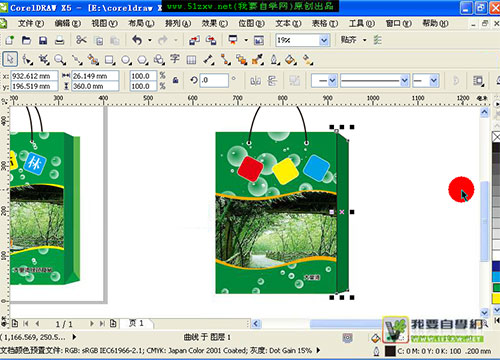
Task: Click the Print icon
Action: click(59, 40)
